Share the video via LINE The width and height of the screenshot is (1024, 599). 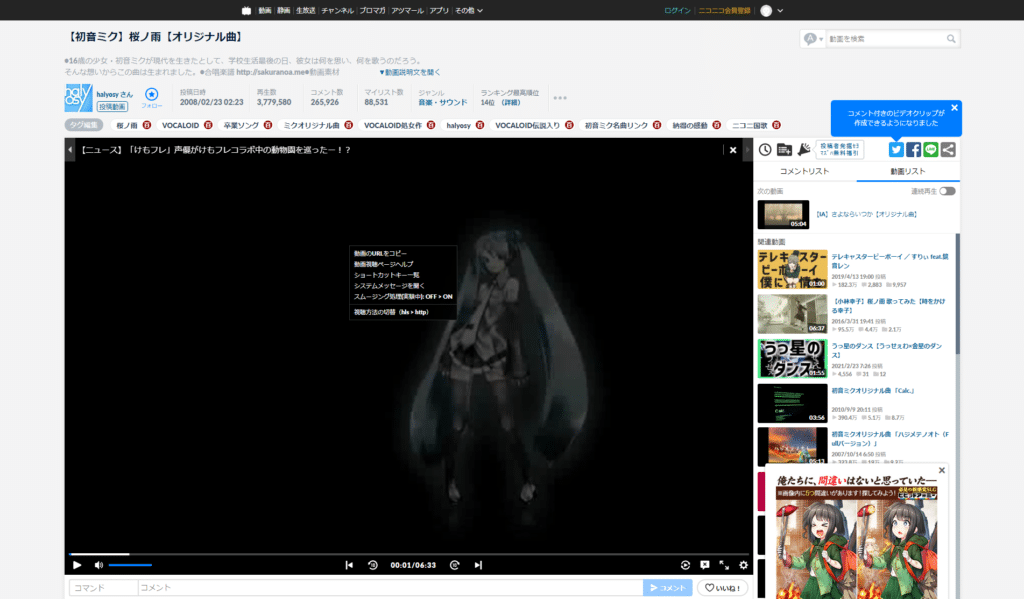[x=930, y=150]
